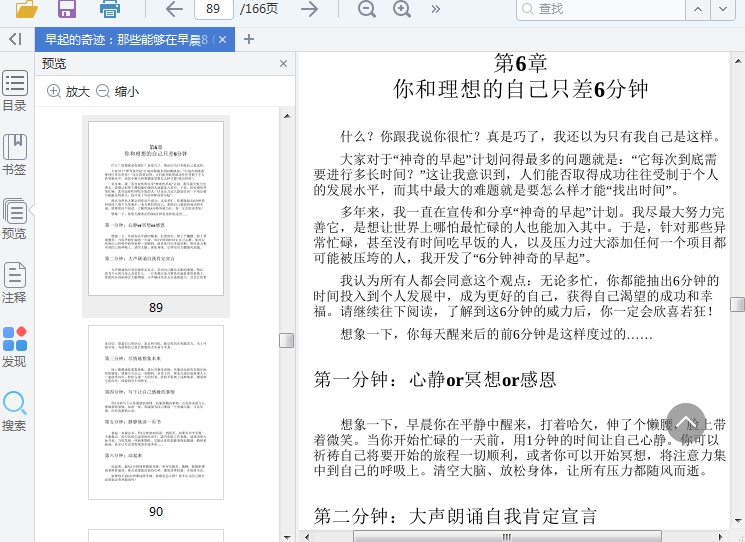
Task: Select the 早起的奇迹 document tab
Action: click(x=125, y=40)
